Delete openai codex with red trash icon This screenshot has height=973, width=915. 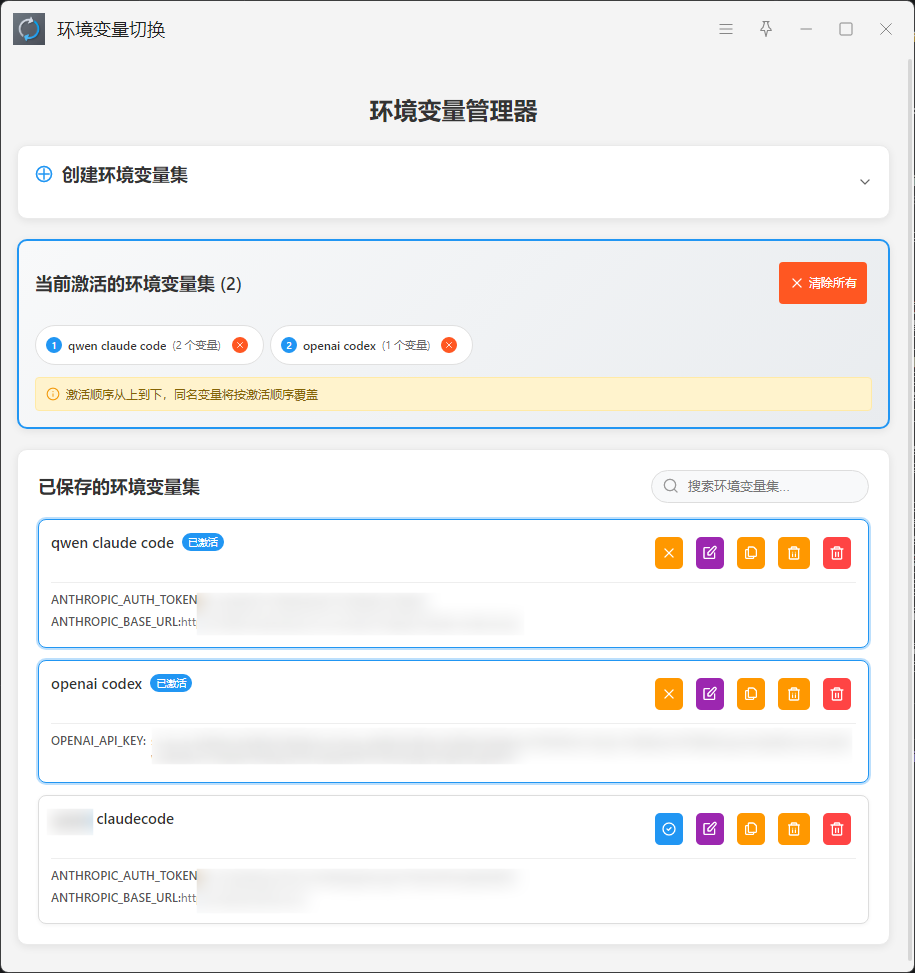pyautogui.click(x=837, y=694)
